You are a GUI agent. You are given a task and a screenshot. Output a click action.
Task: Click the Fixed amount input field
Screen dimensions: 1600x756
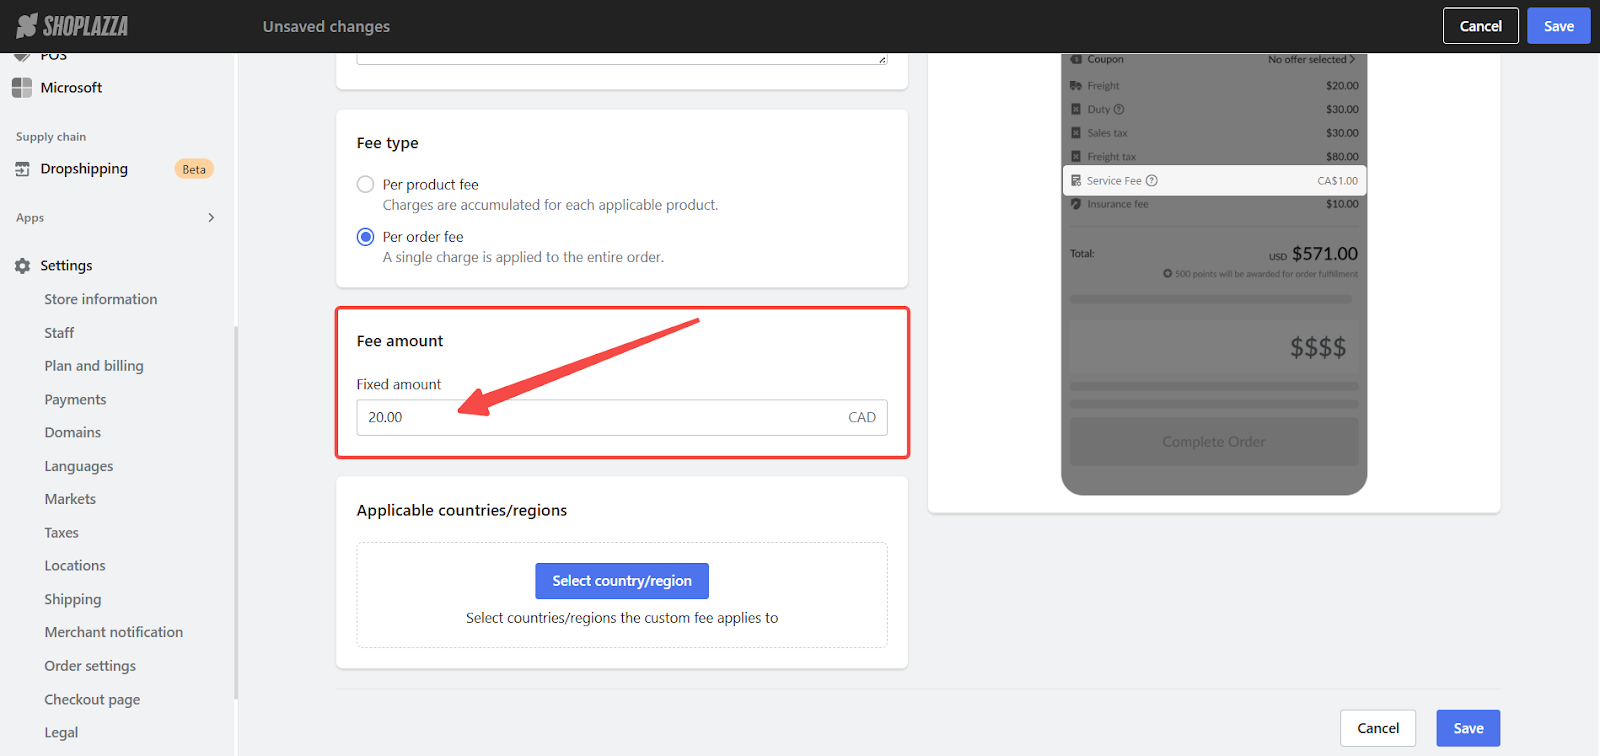[600, 418]
